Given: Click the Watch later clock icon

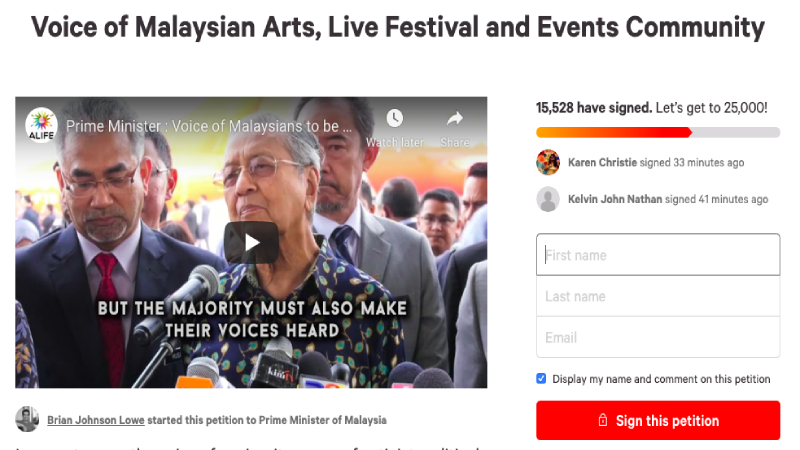Looking at the screenshot, I should tap(394, 119).
